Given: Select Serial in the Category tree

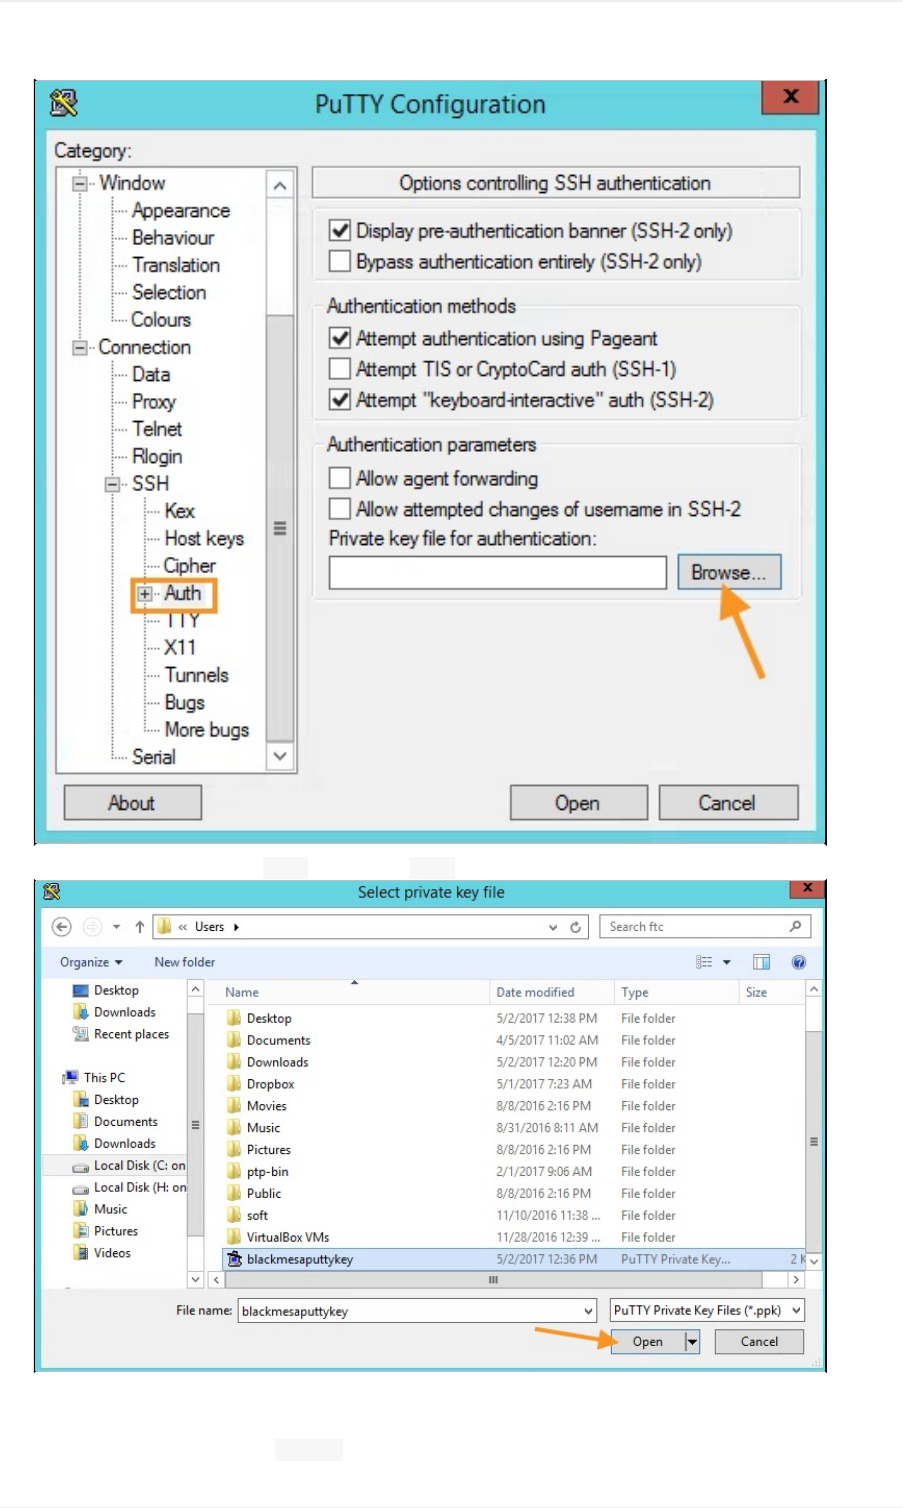Looking at the screenshot, I should click(154, 757).
